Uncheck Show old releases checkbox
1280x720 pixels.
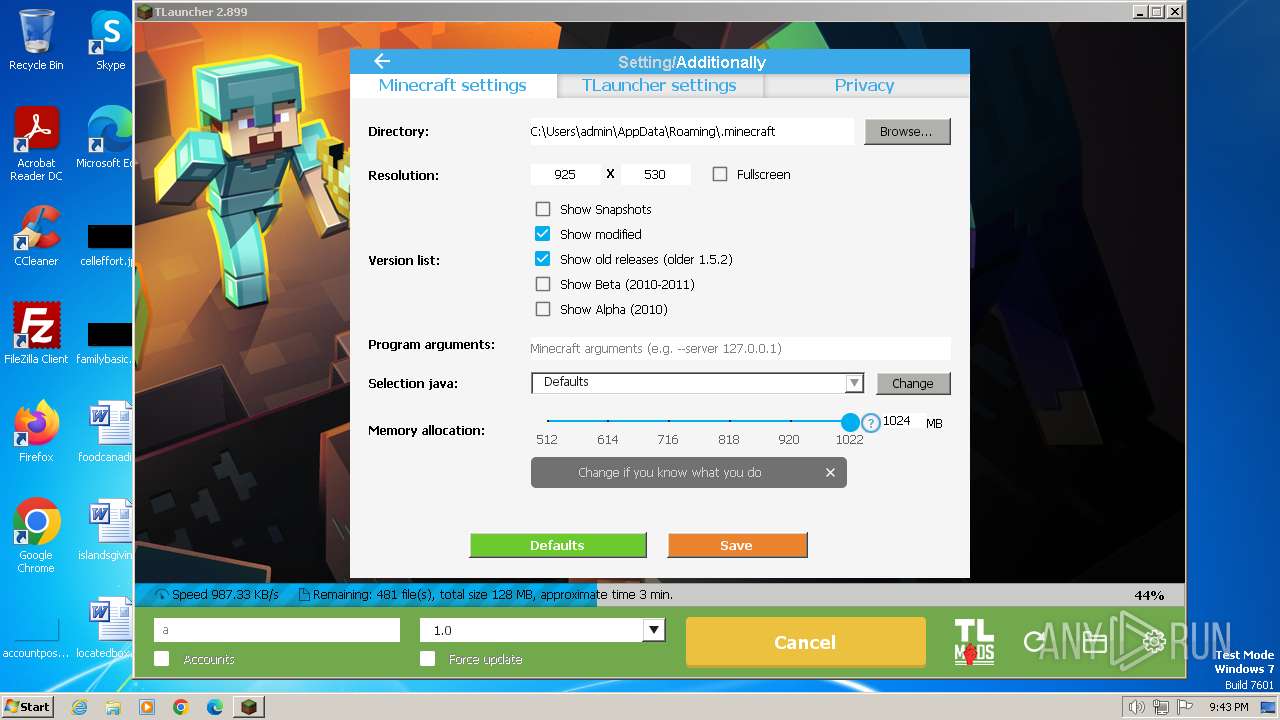[x=543, y=259]
